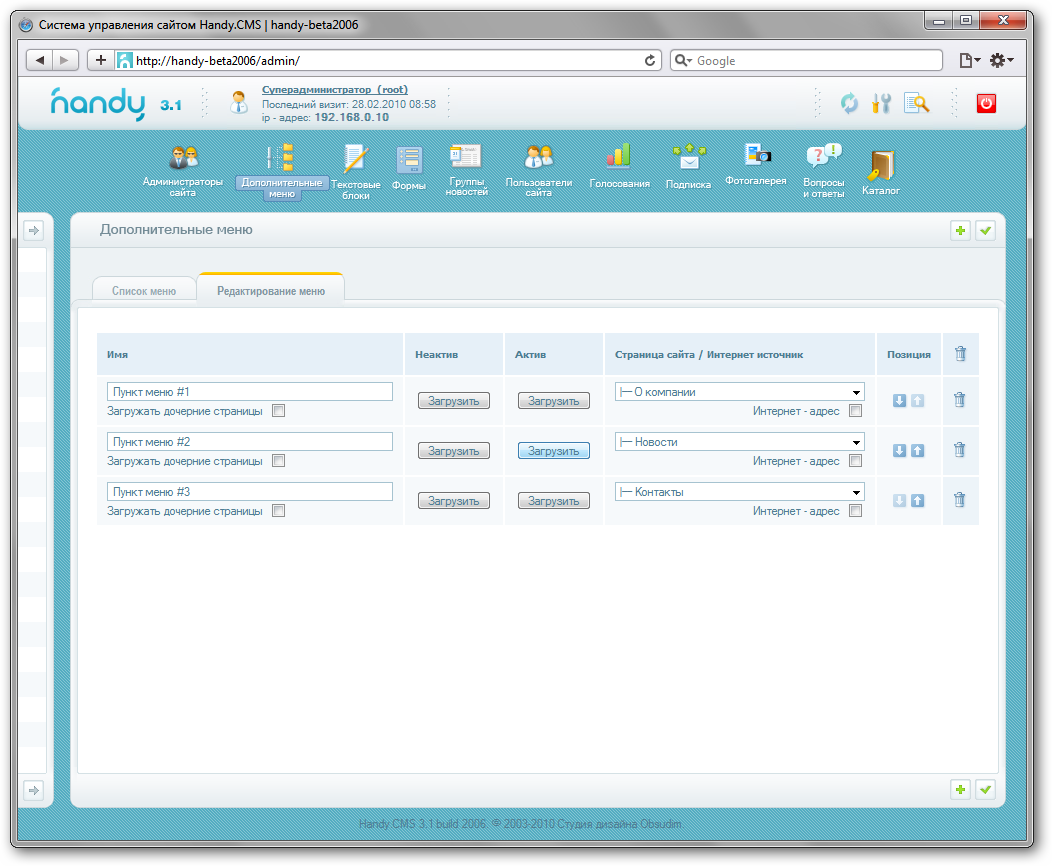Move Пункт меню #1 down with arrow icon
Image resolution: width=1052 pixels, height=866 pixels.
[899, 401]
